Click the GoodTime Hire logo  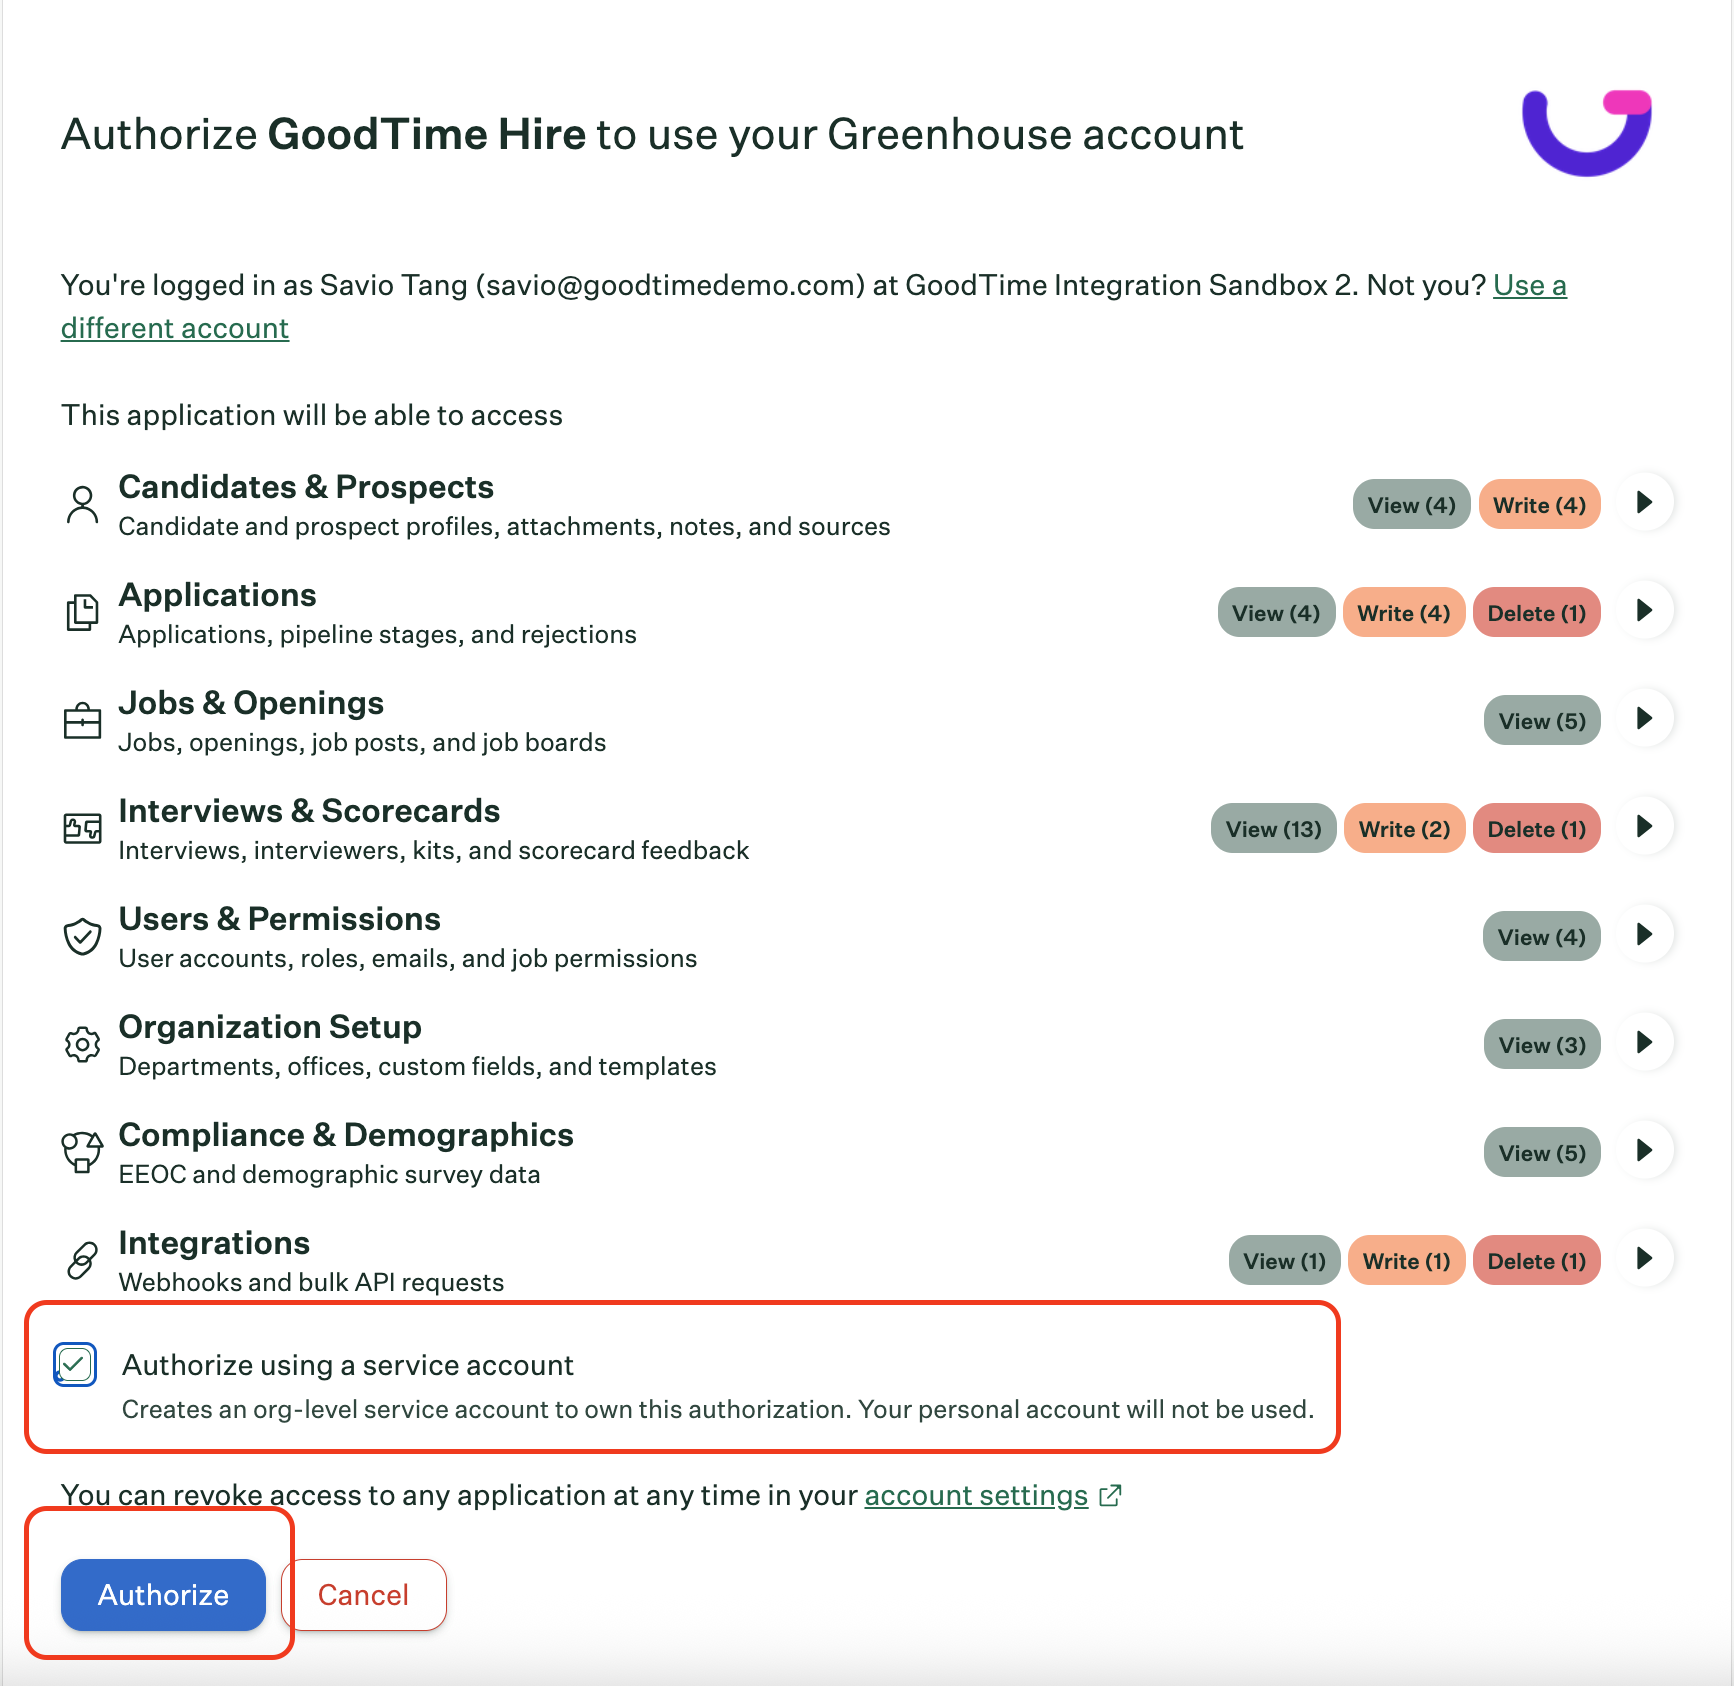(1587, 133)
